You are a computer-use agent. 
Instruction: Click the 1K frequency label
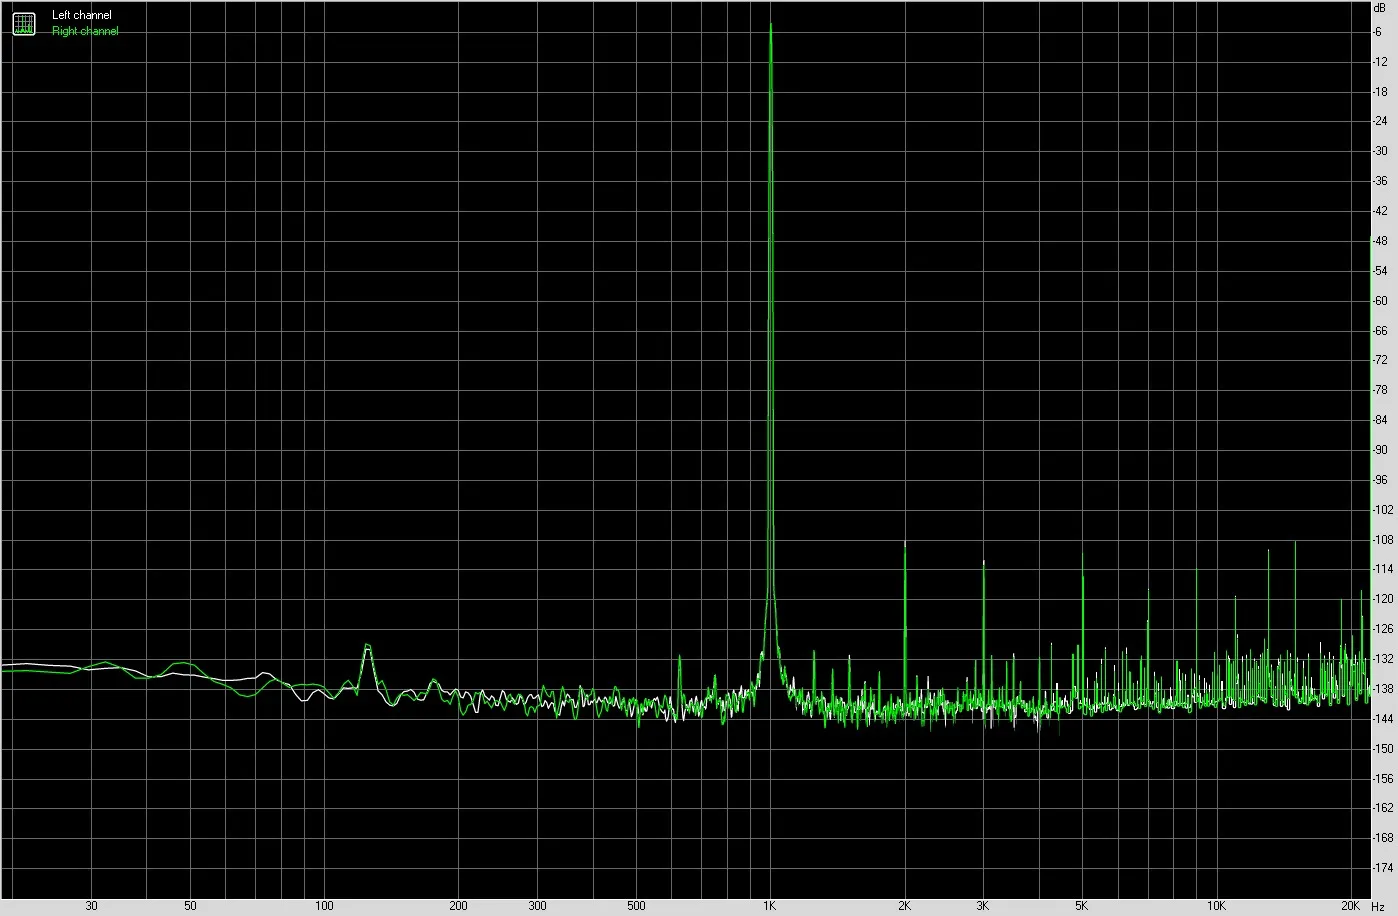(769, 906)
